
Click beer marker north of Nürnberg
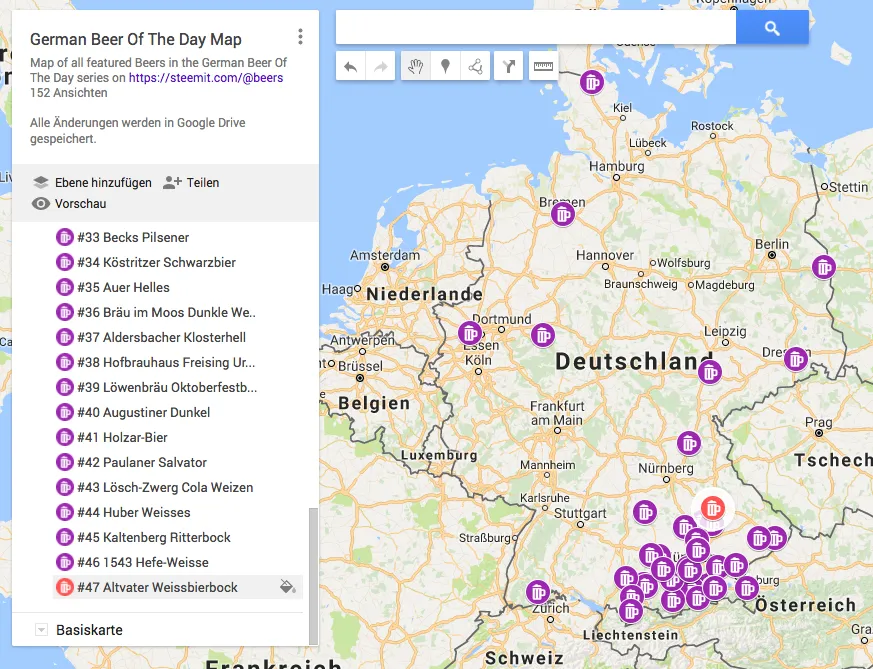coord(689,444)
